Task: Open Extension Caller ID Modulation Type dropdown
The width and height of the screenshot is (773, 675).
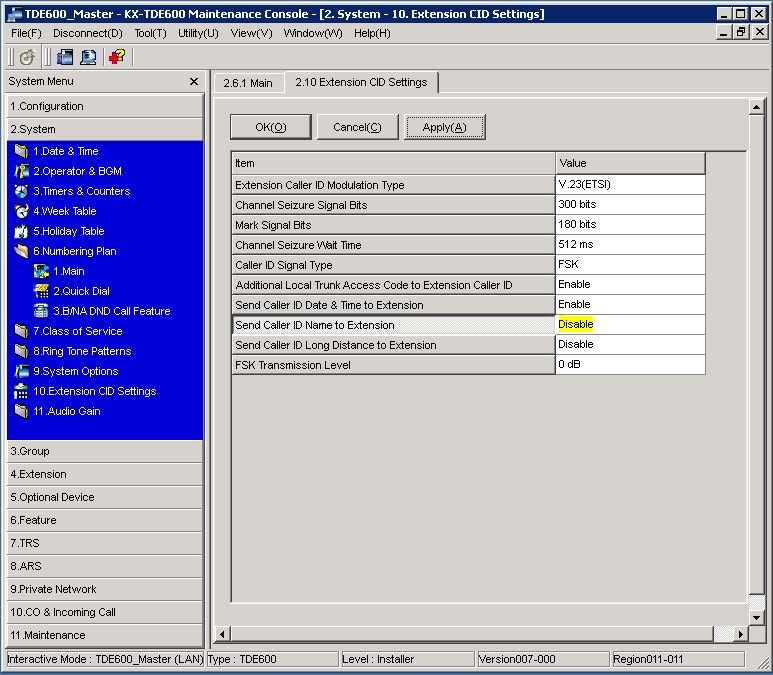Action: point(630,185)
